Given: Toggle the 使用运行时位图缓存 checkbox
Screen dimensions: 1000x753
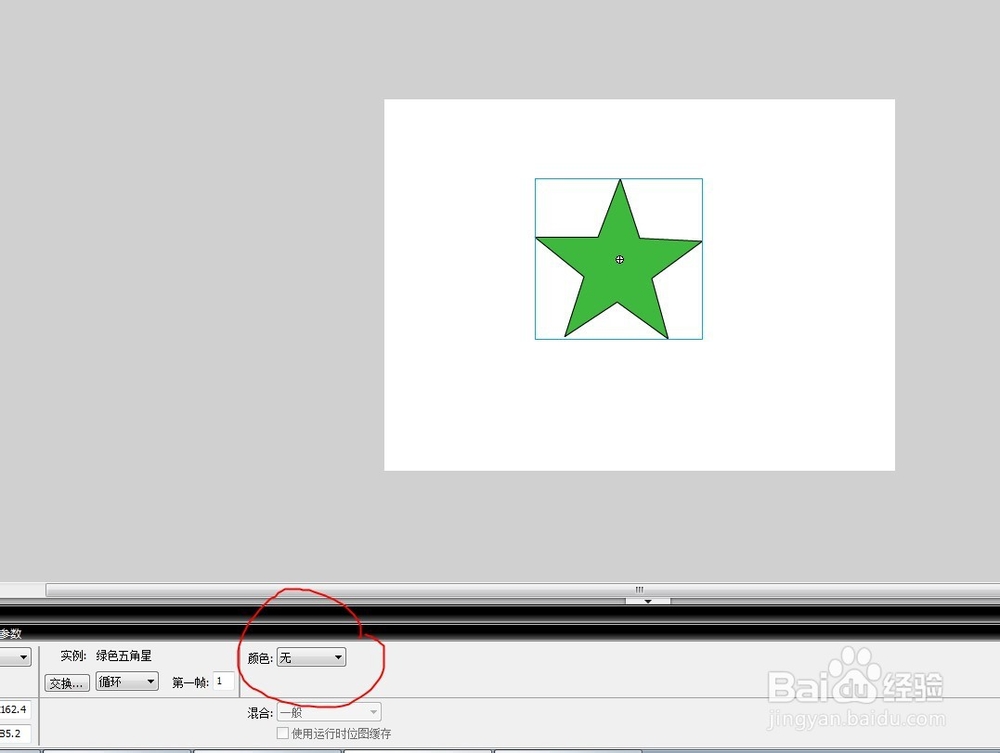Looking at the screenshot, I should pyautogui.click(x=283, y=733).
